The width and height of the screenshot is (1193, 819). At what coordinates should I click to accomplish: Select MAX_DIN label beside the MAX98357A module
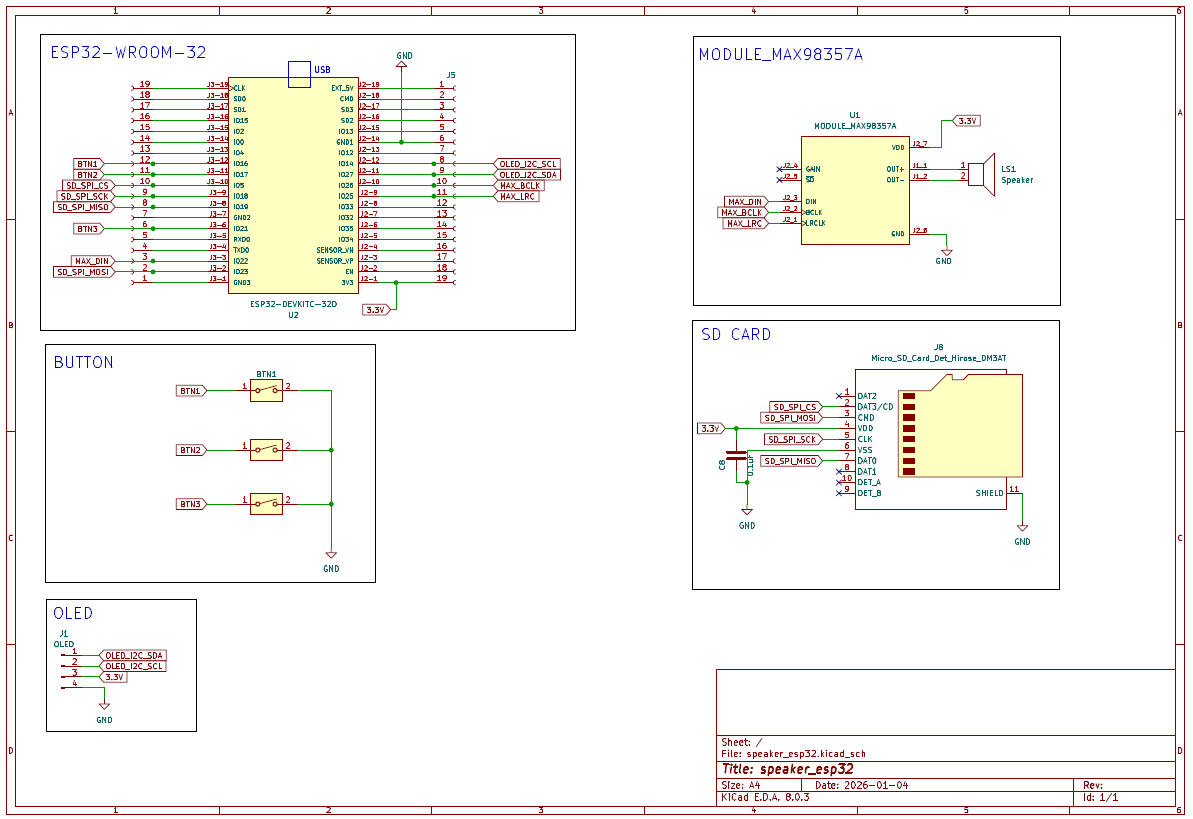(745, 202)
